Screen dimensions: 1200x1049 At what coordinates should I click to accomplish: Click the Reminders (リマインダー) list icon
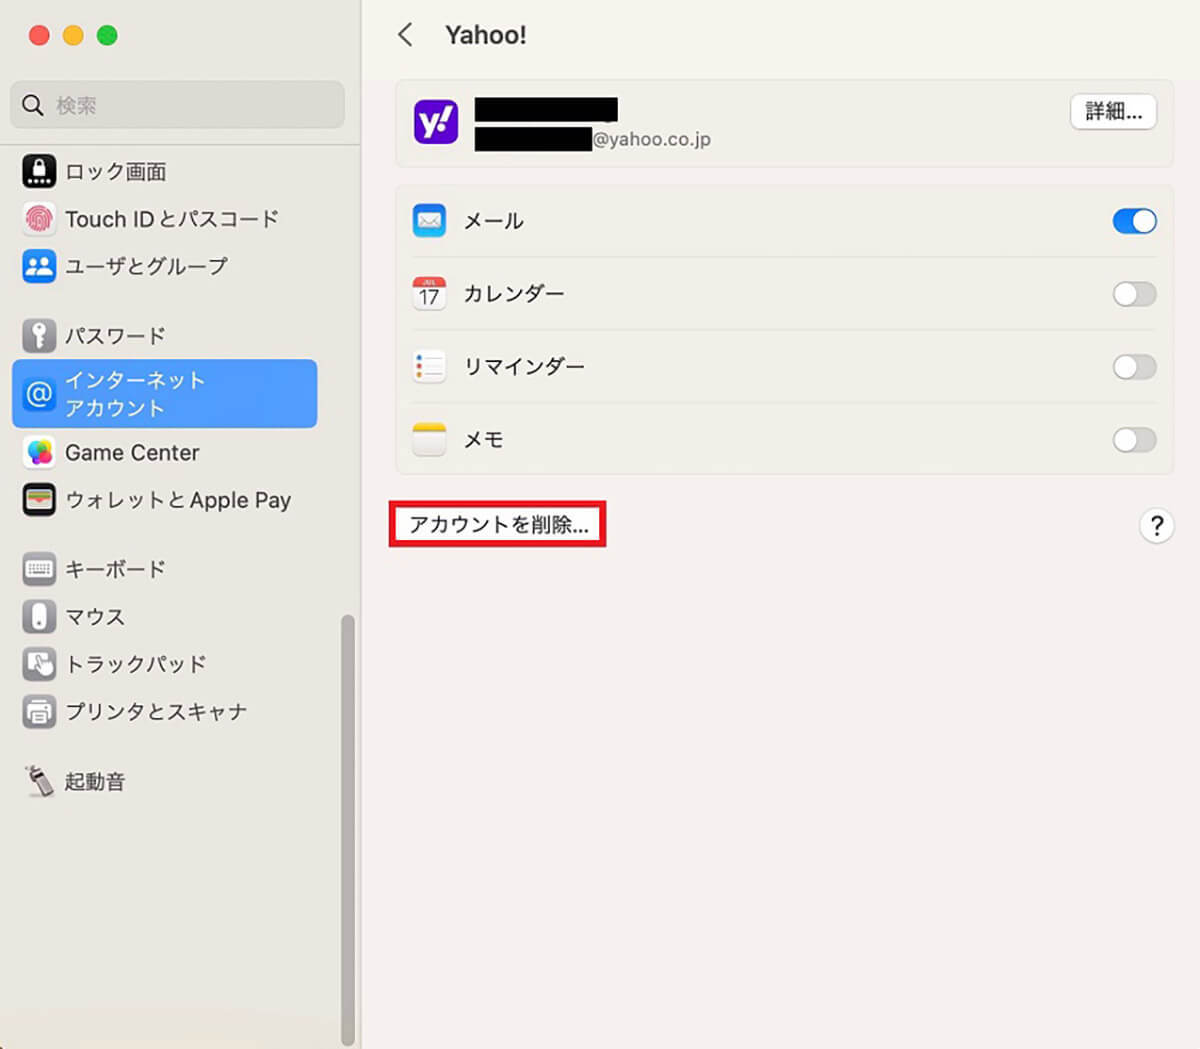(x=429, y=366)
